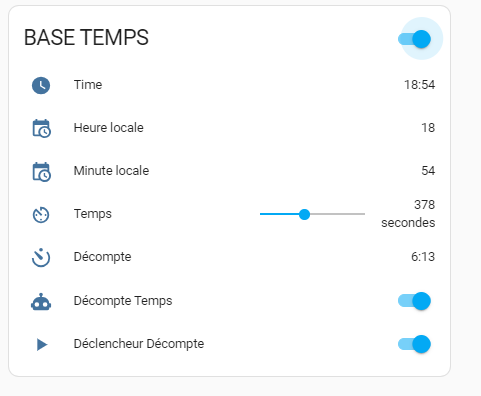Toggle the BASE TEMPS header switch
Viewport: 481px width, 396px height.
414,39
